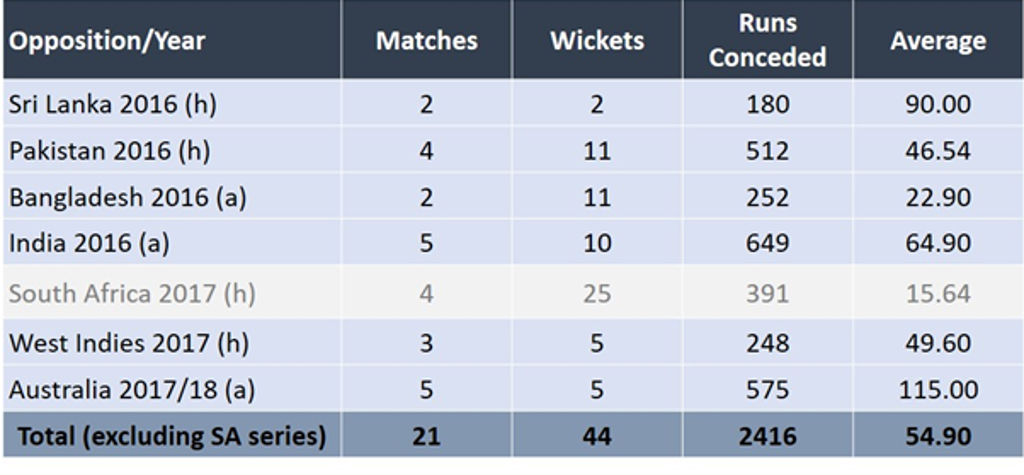Click the total average 54.90 cell
Image resolution: width=1024 pixels, height=475 pixels.
(x=938, y=436)
